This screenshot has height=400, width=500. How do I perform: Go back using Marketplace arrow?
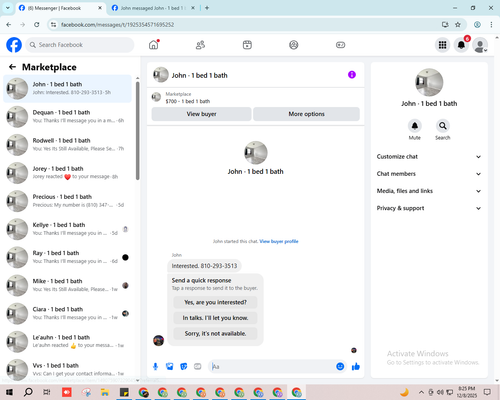point(12,67)
